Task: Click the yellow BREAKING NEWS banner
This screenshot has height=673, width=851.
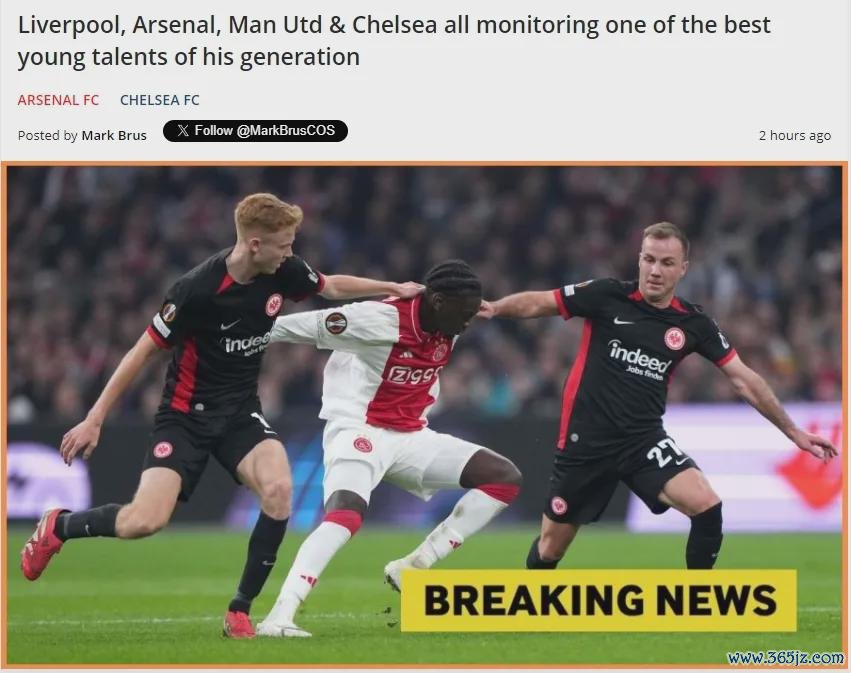Action: 599,600
